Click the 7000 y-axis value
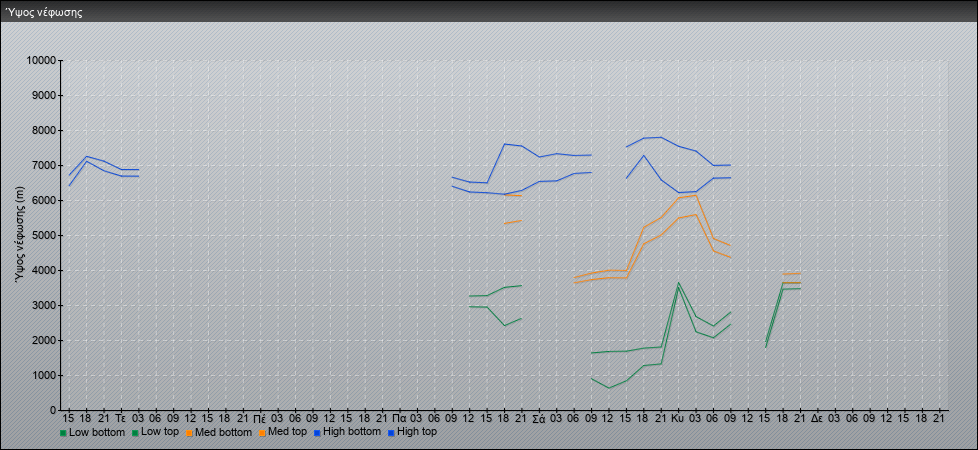Image resolution: width=978 pixels, height=450 pixels. pos(44,165)
